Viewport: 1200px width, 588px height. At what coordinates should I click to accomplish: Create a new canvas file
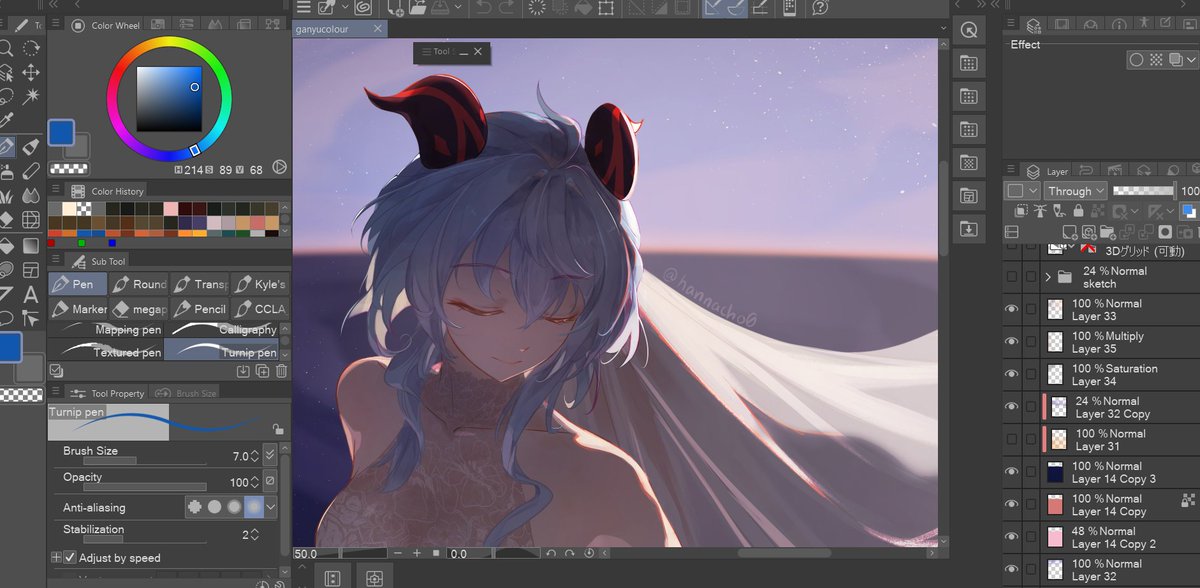398,8
